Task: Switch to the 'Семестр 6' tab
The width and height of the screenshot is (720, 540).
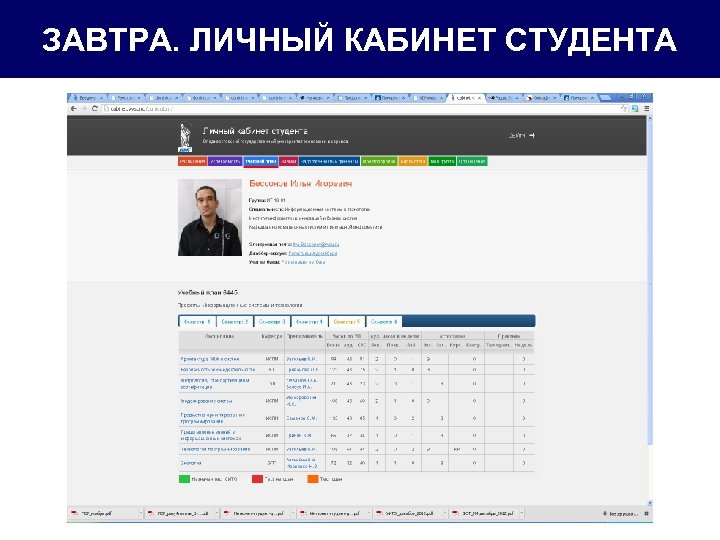Action: coord(384,321)
